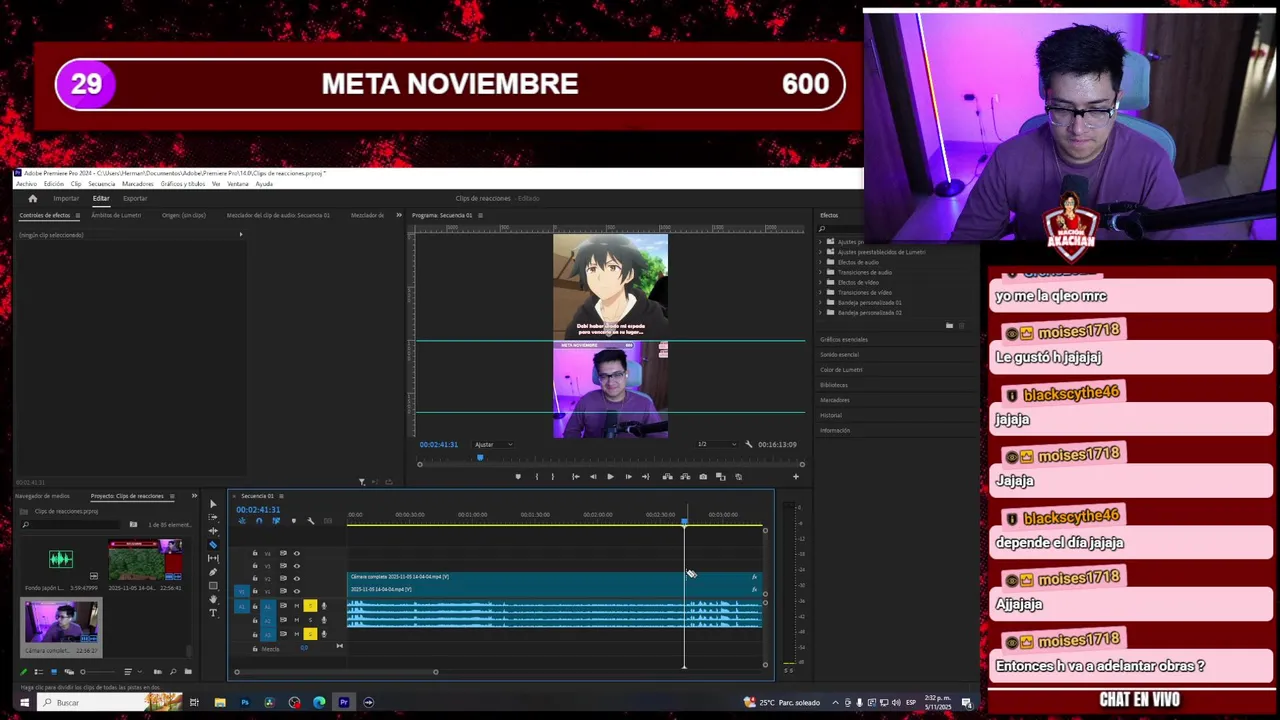Screen dimensions: 1280x720
Task: Click the Program monitor playhead marker
Action: pyautogui.click(x=480, y=457)
